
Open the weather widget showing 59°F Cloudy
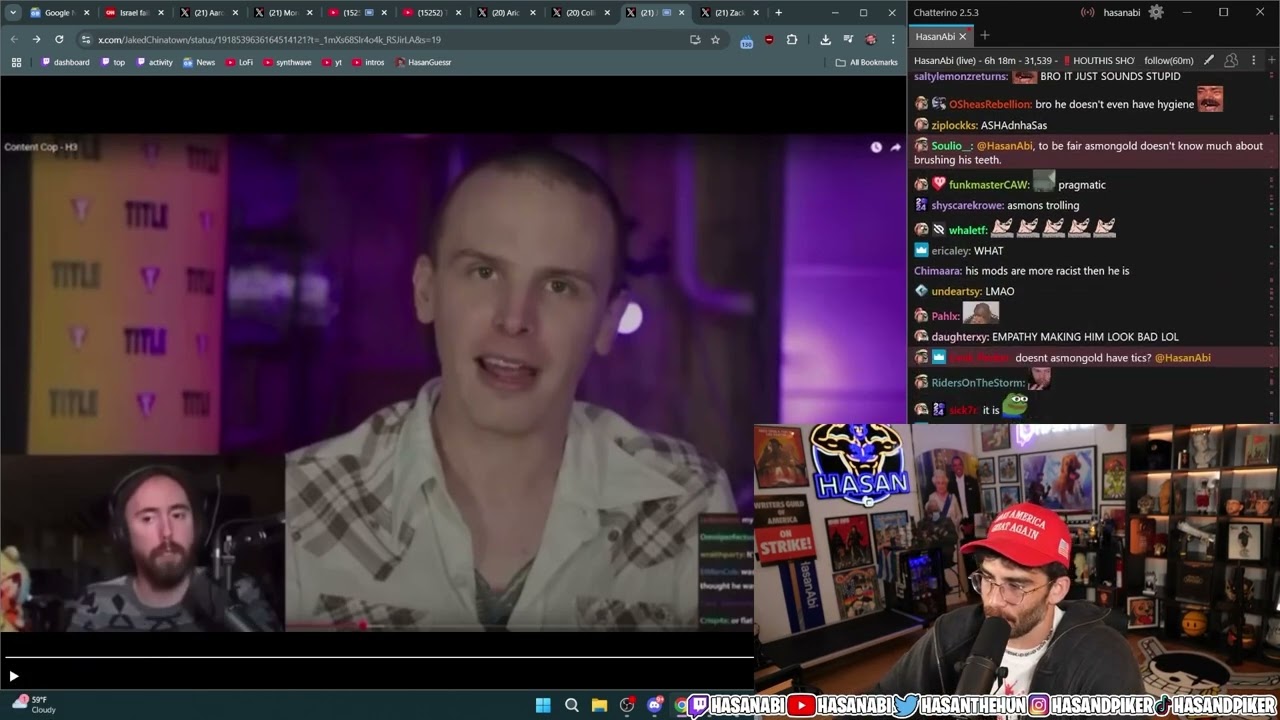(x=32, y=704)
